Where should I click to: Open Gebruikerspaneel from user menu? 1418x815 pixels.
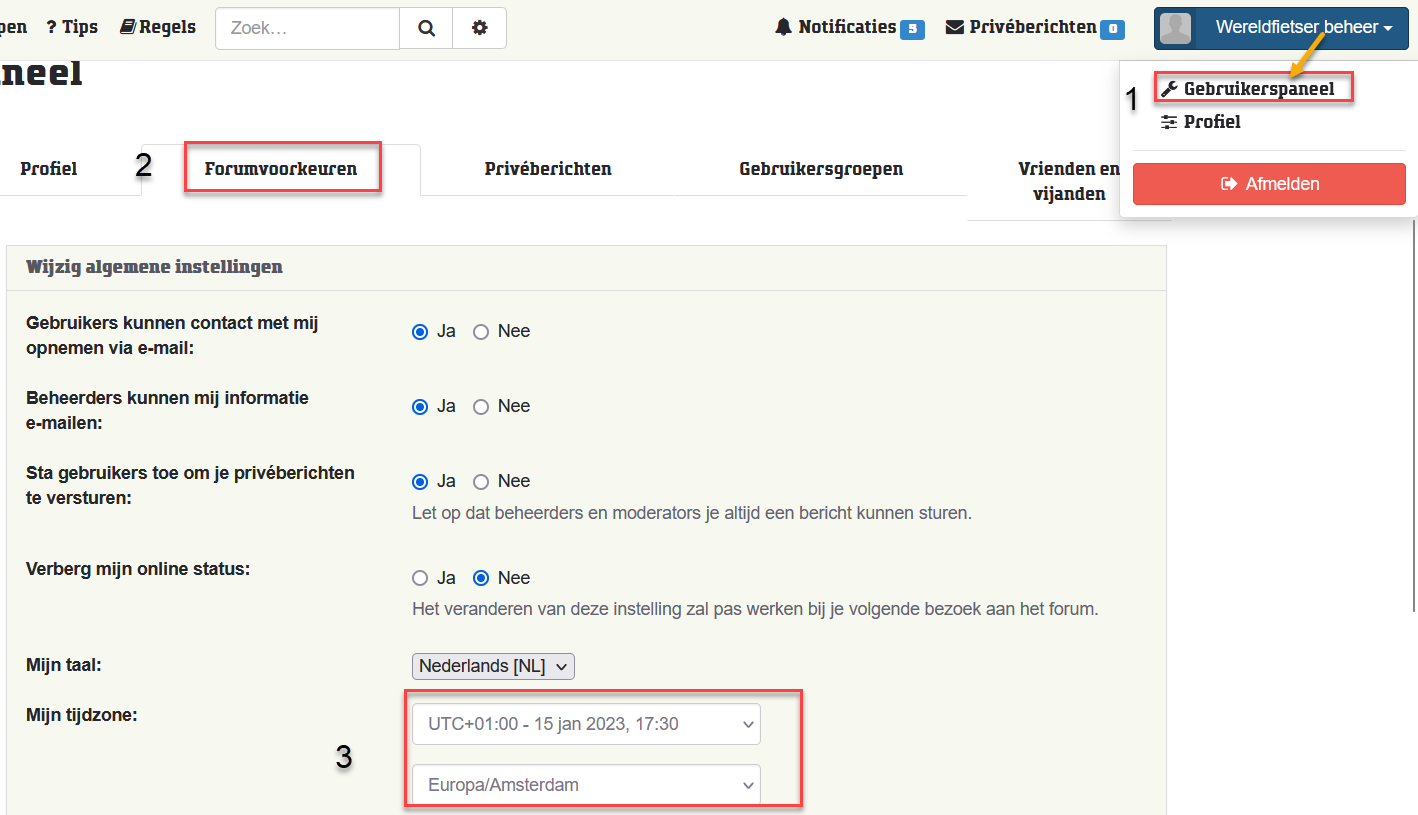click(x=1258, y=89)
